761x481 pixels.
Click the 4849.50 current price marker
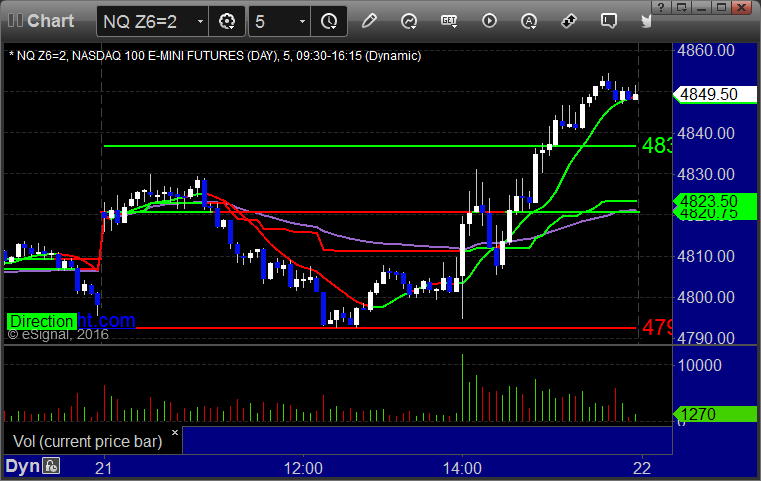tap(714, 94)
